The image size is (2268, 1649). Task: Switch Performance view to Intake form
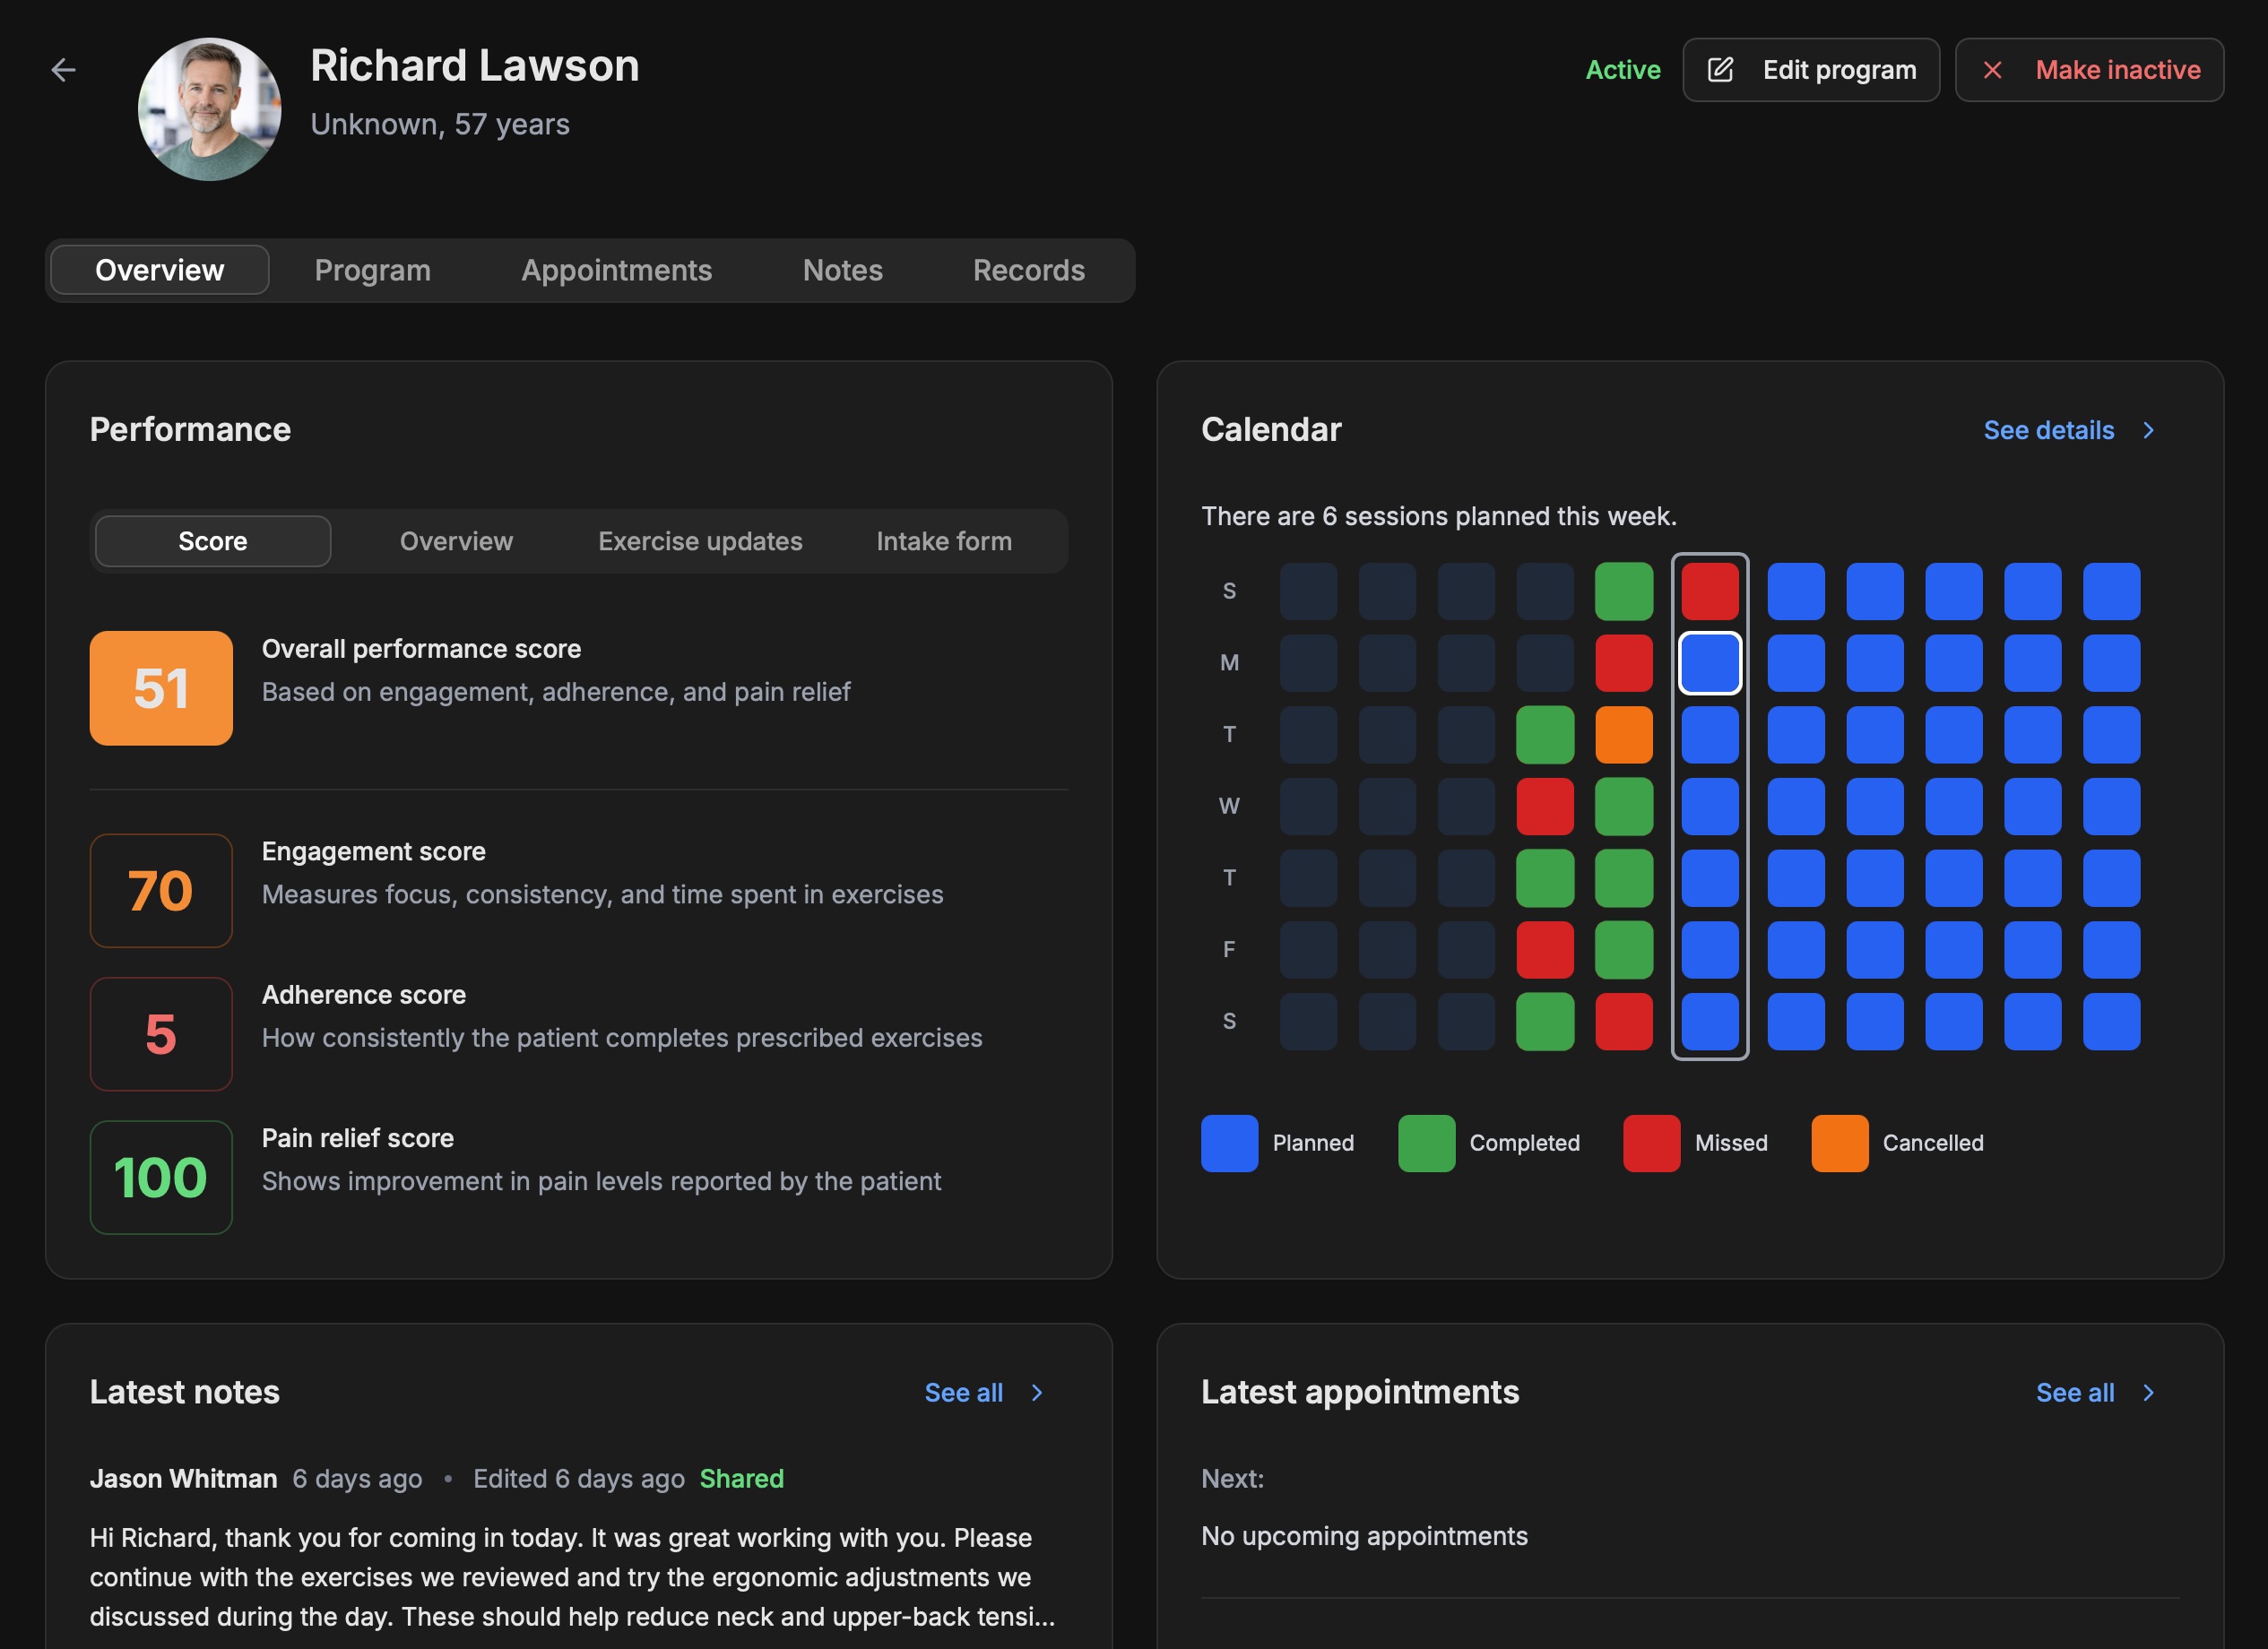pos(943,541)
